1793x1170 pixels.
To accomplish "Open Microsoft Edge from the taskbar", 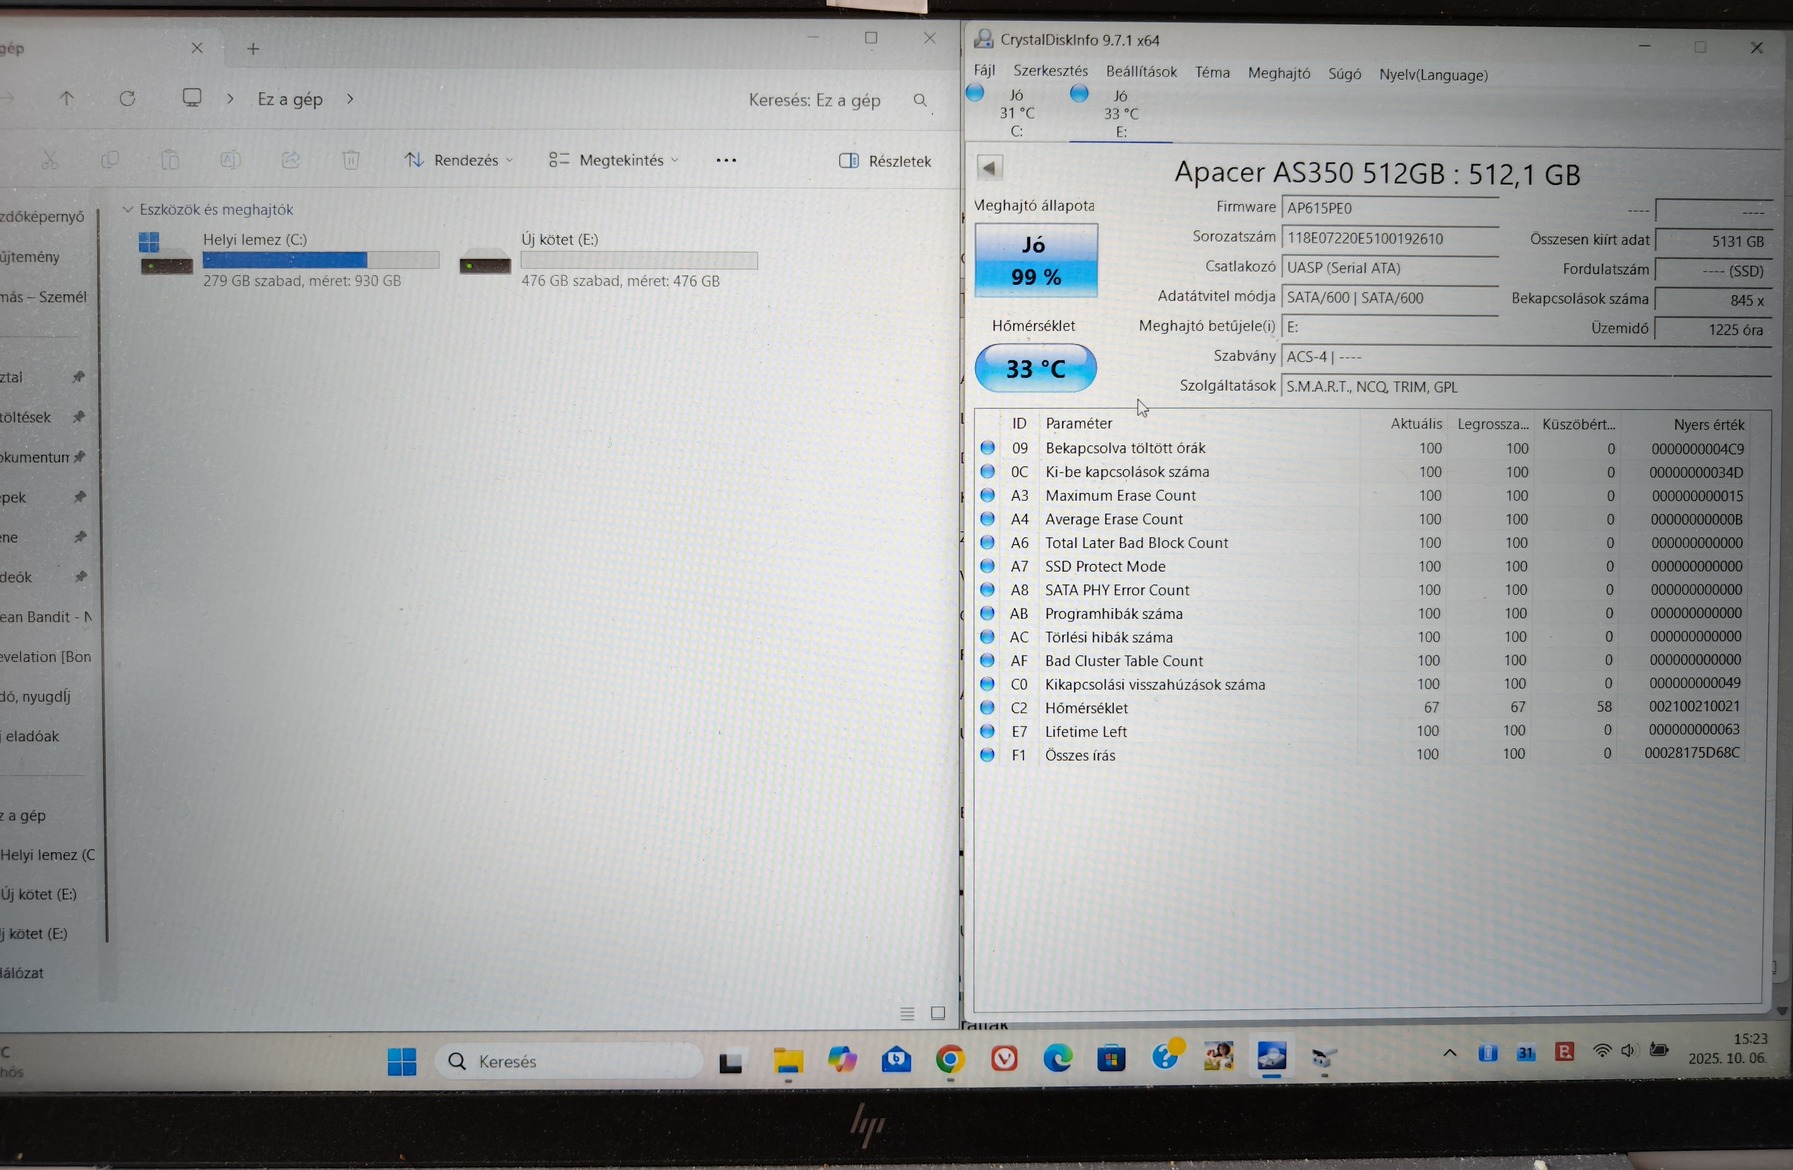I will click(x=1057, y=1058).
